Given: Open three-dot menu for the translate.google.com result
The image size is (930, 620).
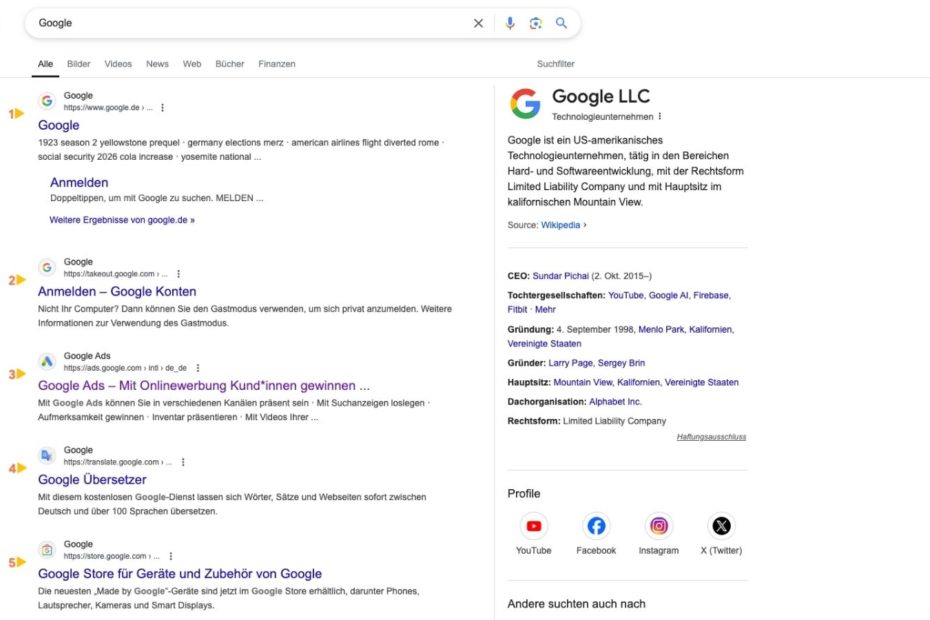Looking at the screenshot, I should pos(183,462).
